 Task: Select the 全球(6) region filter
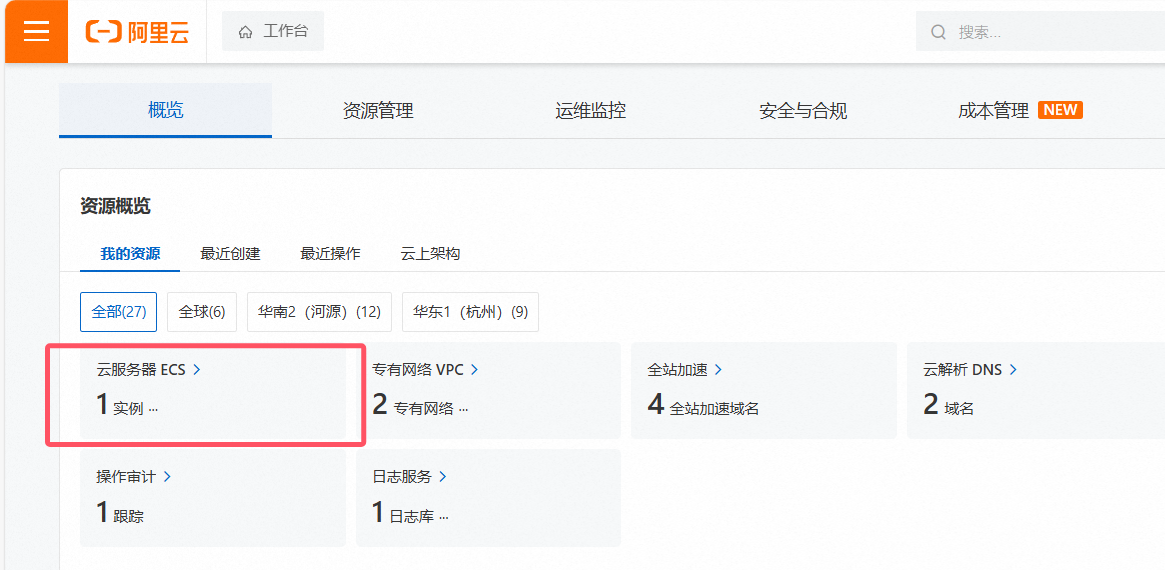202,312
